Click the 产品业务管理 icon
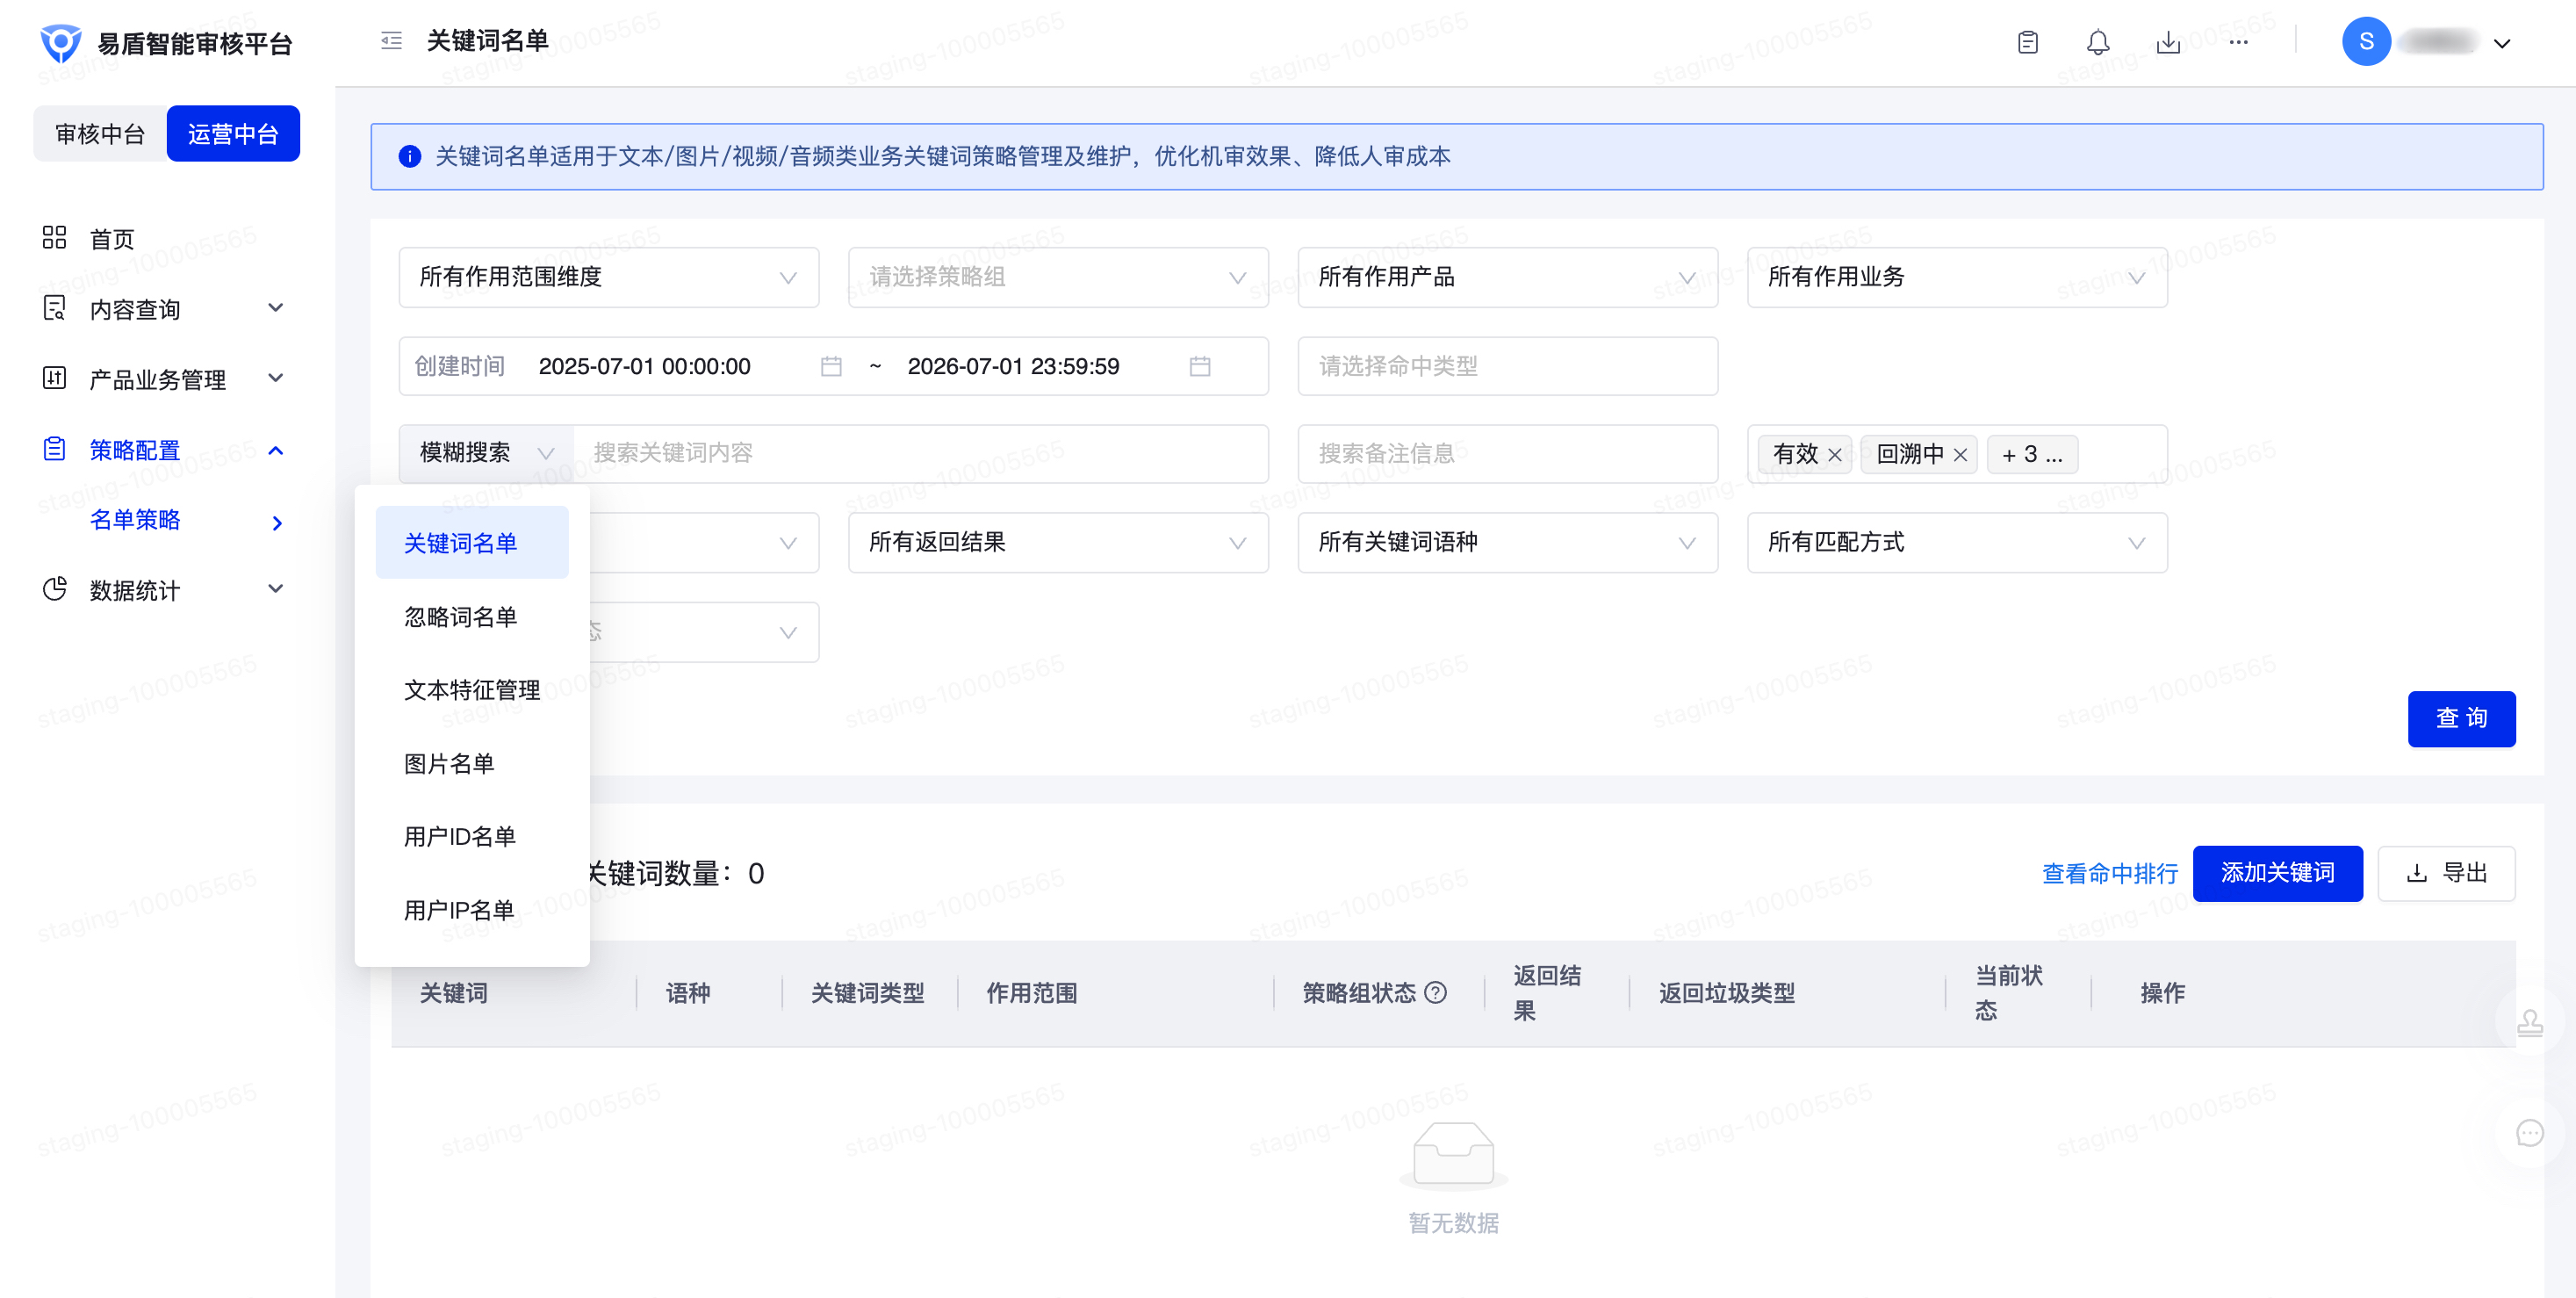 (54, 378)
